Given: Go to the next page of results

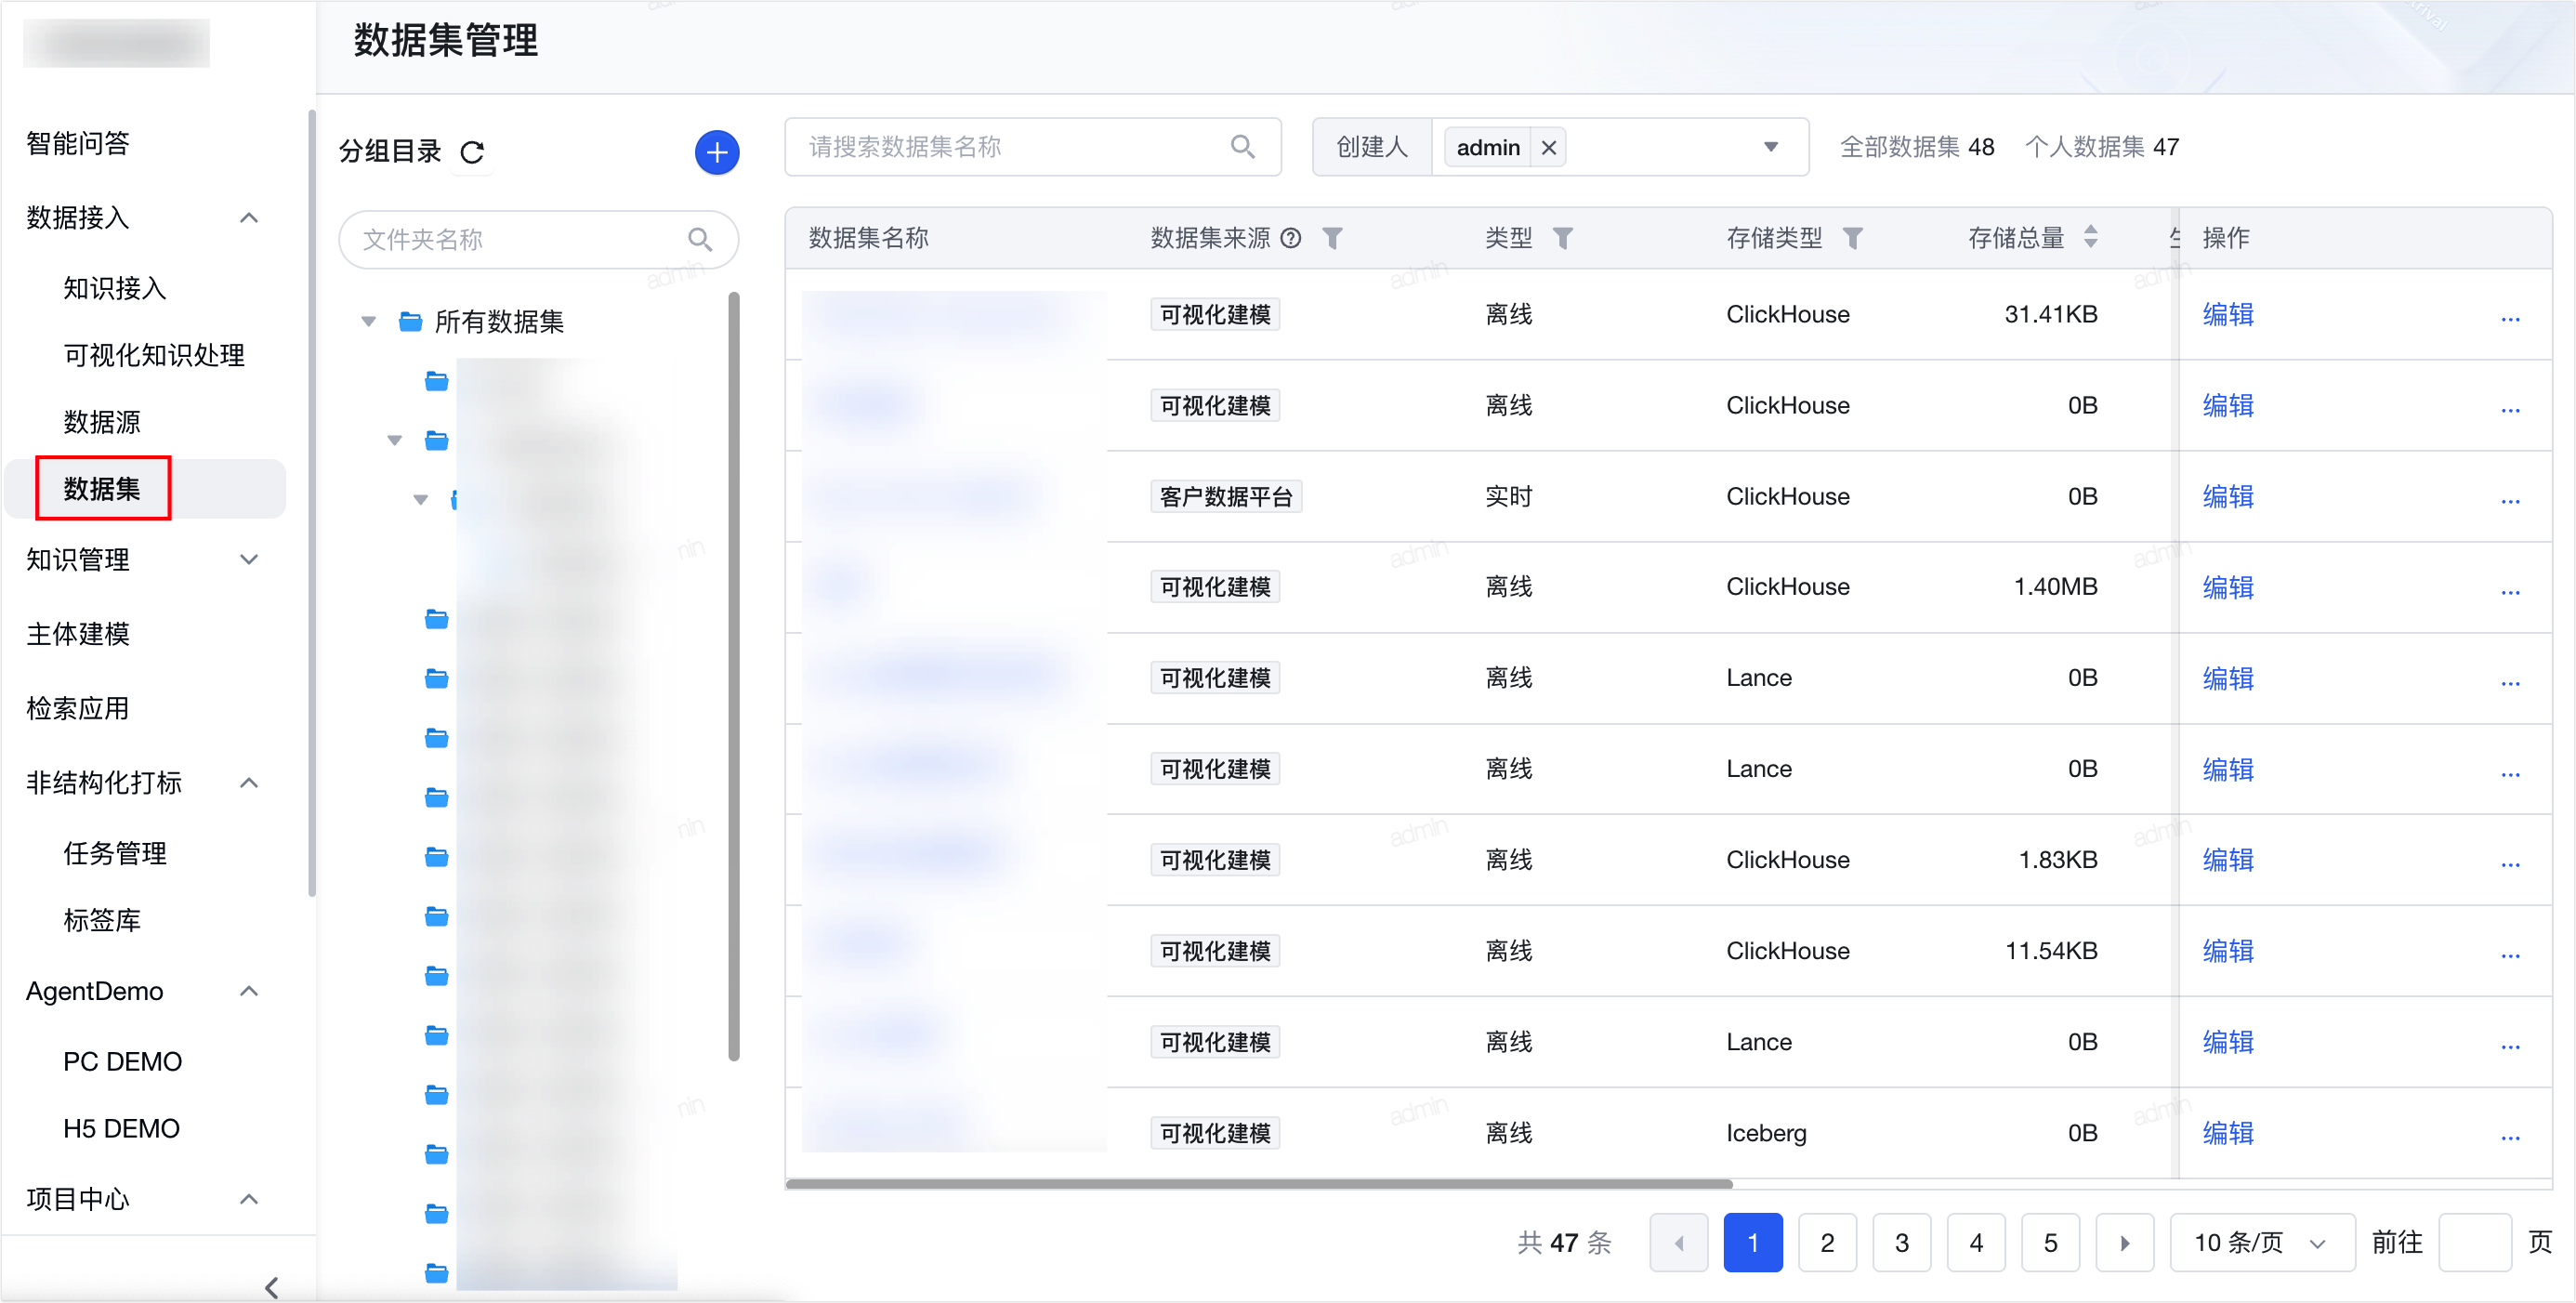Looking at the screenshot, I should pos(2124,1243).
